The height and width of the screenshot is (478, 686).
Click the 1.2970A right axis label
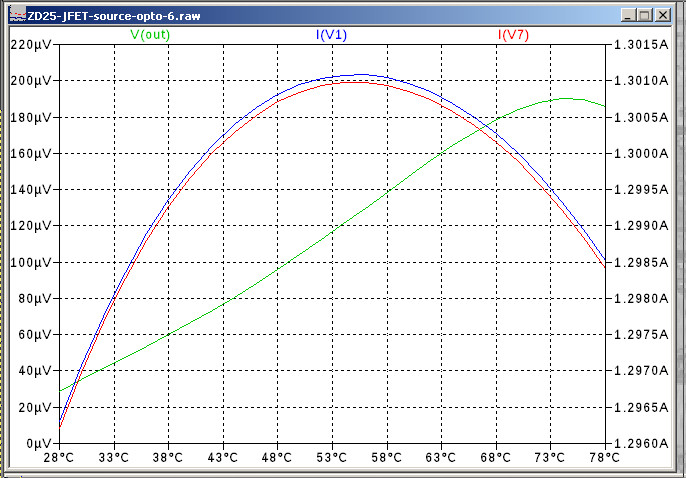(641, 370)
